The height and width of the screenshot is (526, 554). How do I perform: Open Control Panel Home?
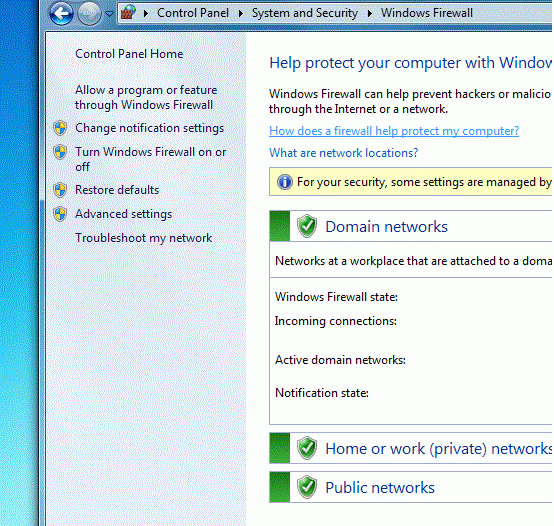pyautogui.click(x=129, y=54)
